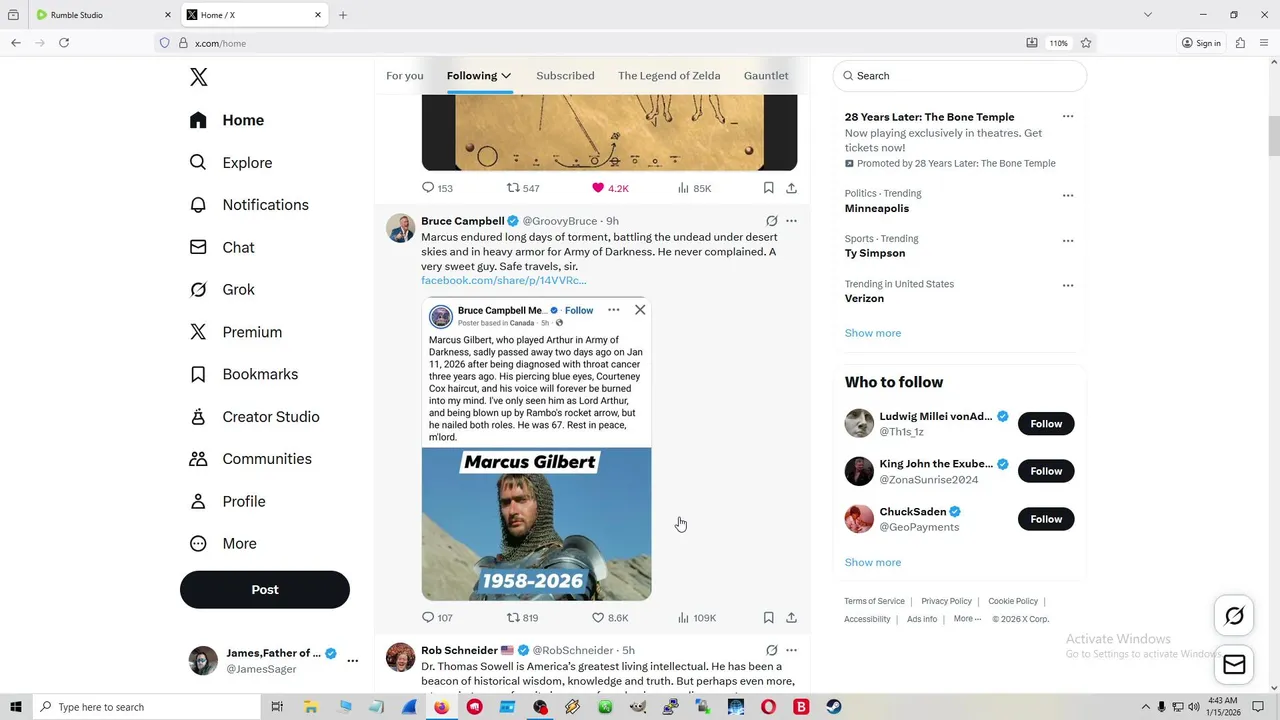Open more options on Bruce Campbell's post

[791, 221]
